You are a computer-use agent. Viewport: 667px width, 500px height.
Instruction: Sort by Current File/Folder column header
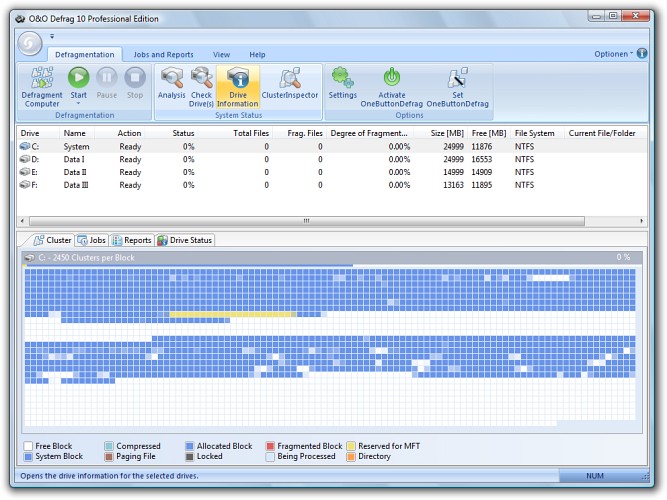[x=605, y=133]
